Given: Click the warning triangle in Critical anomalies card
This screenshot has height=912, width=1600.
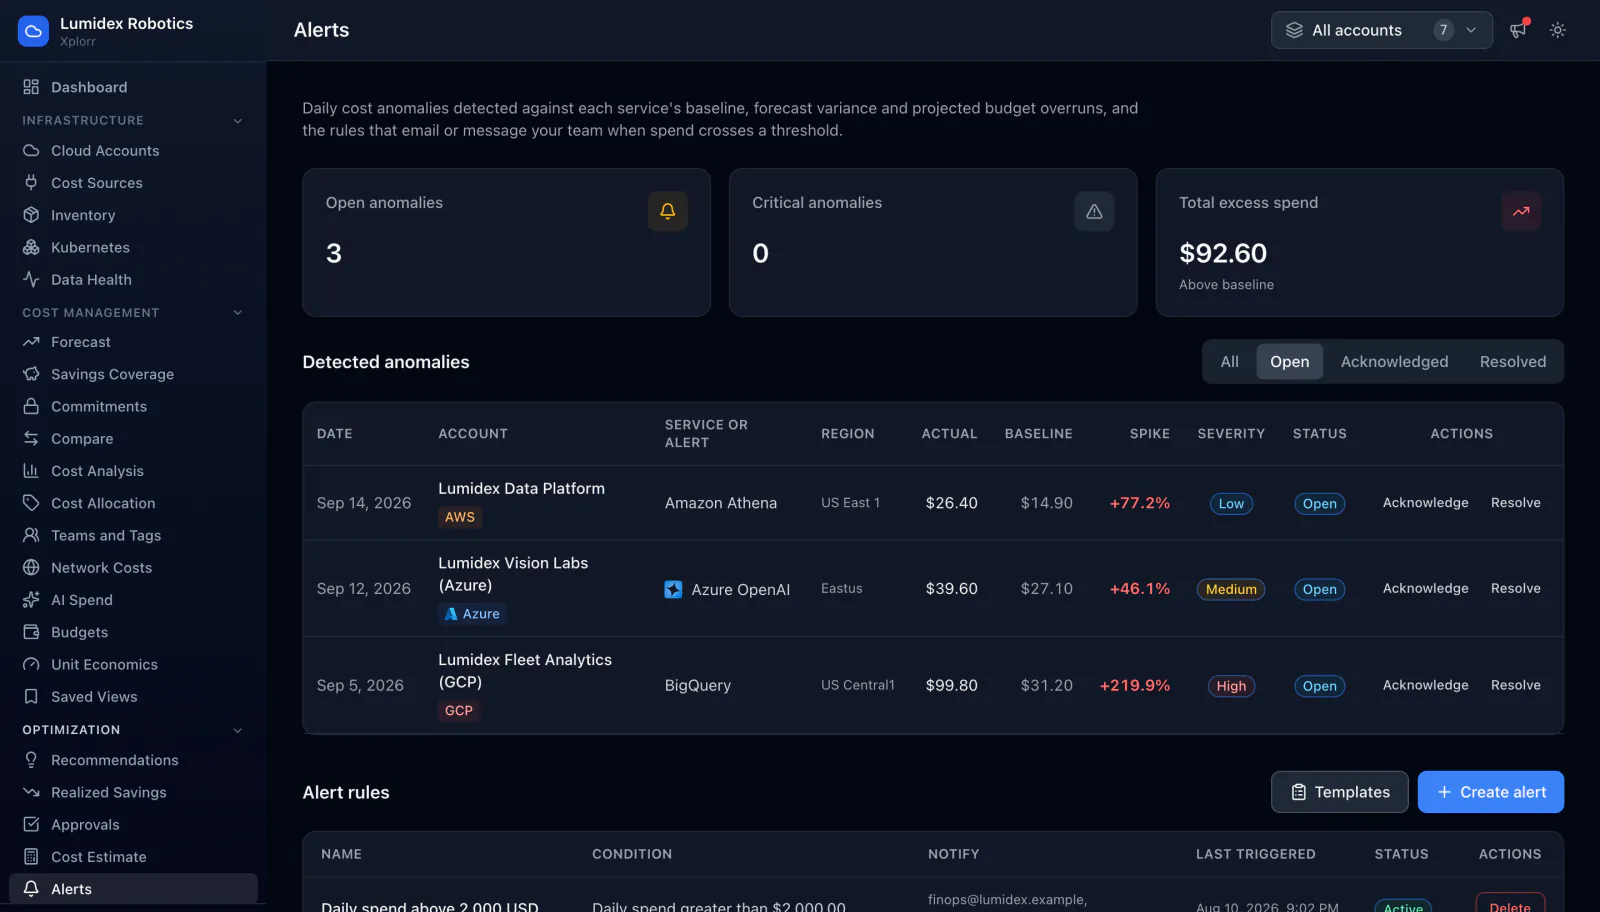Looking at the screenshot, I should 1094,211.
